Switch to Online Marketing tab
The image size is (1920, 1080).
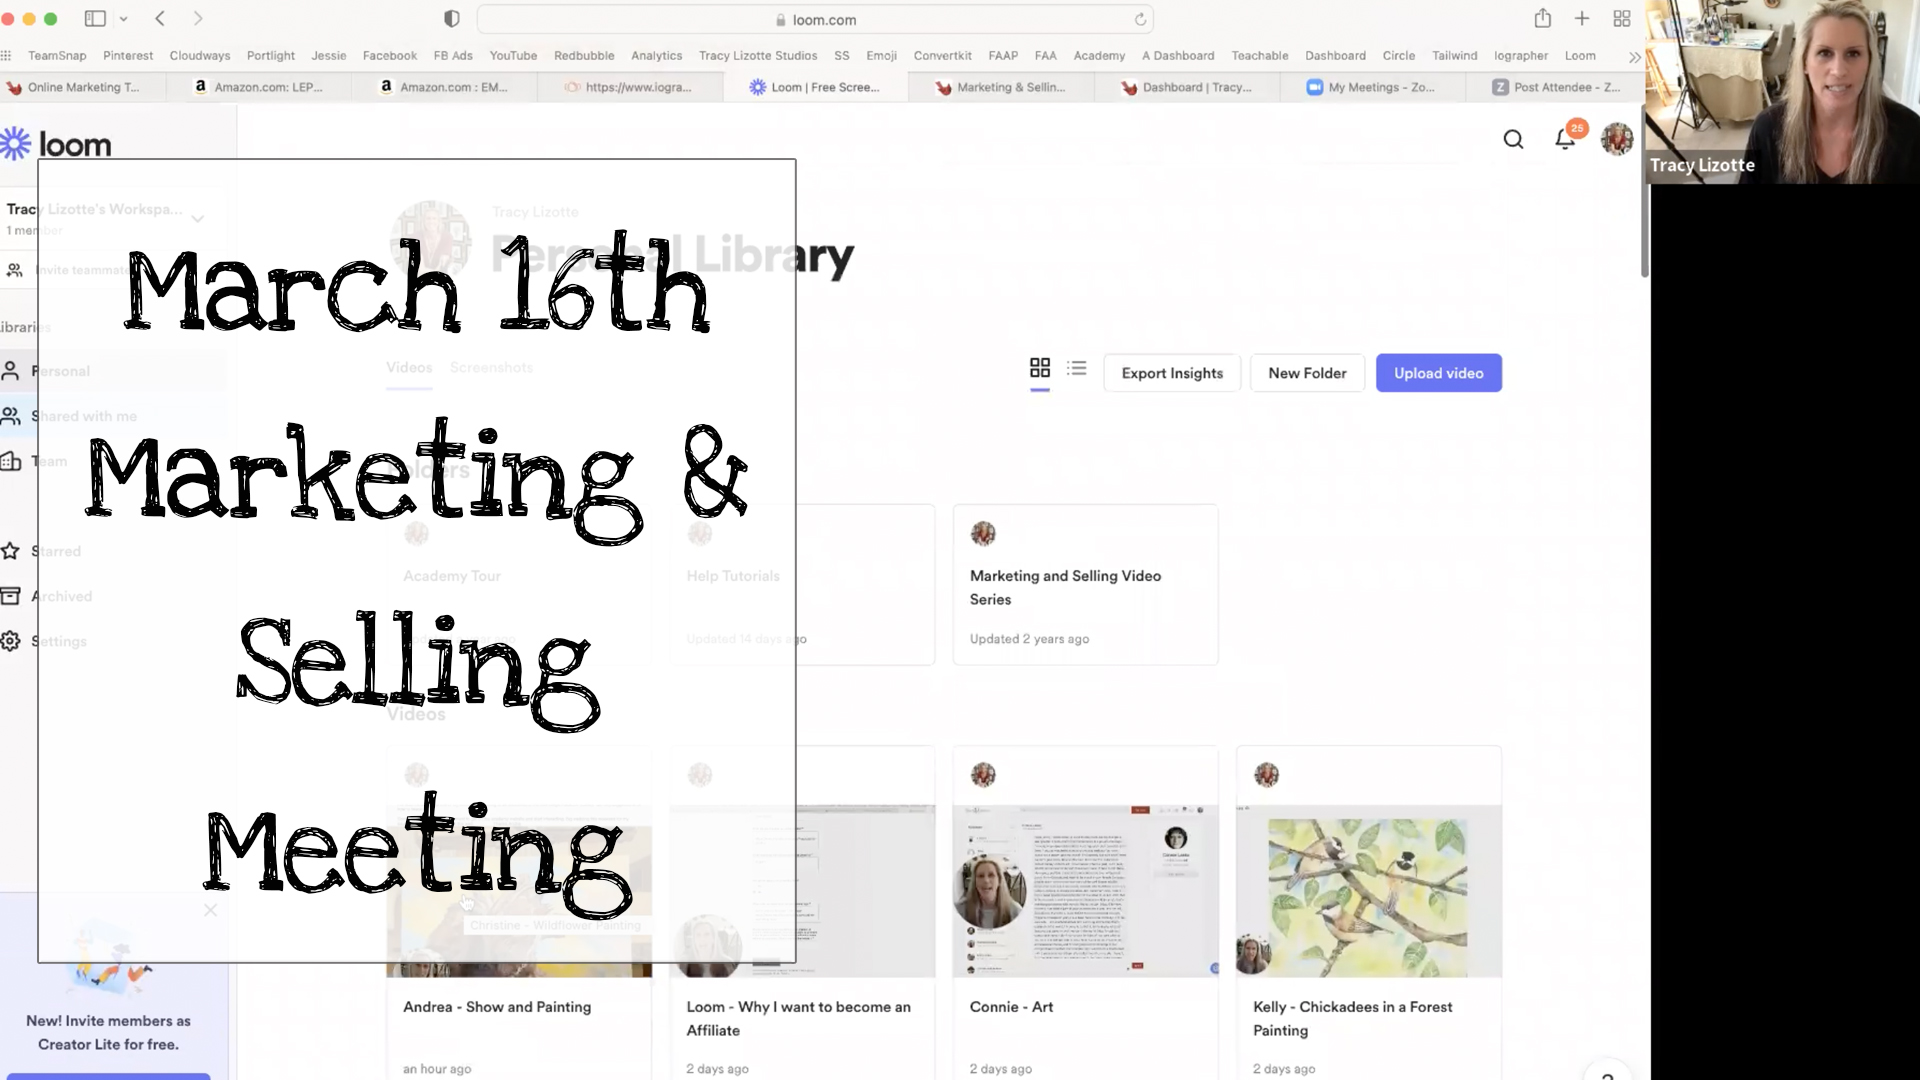click(x=82, y=87)
